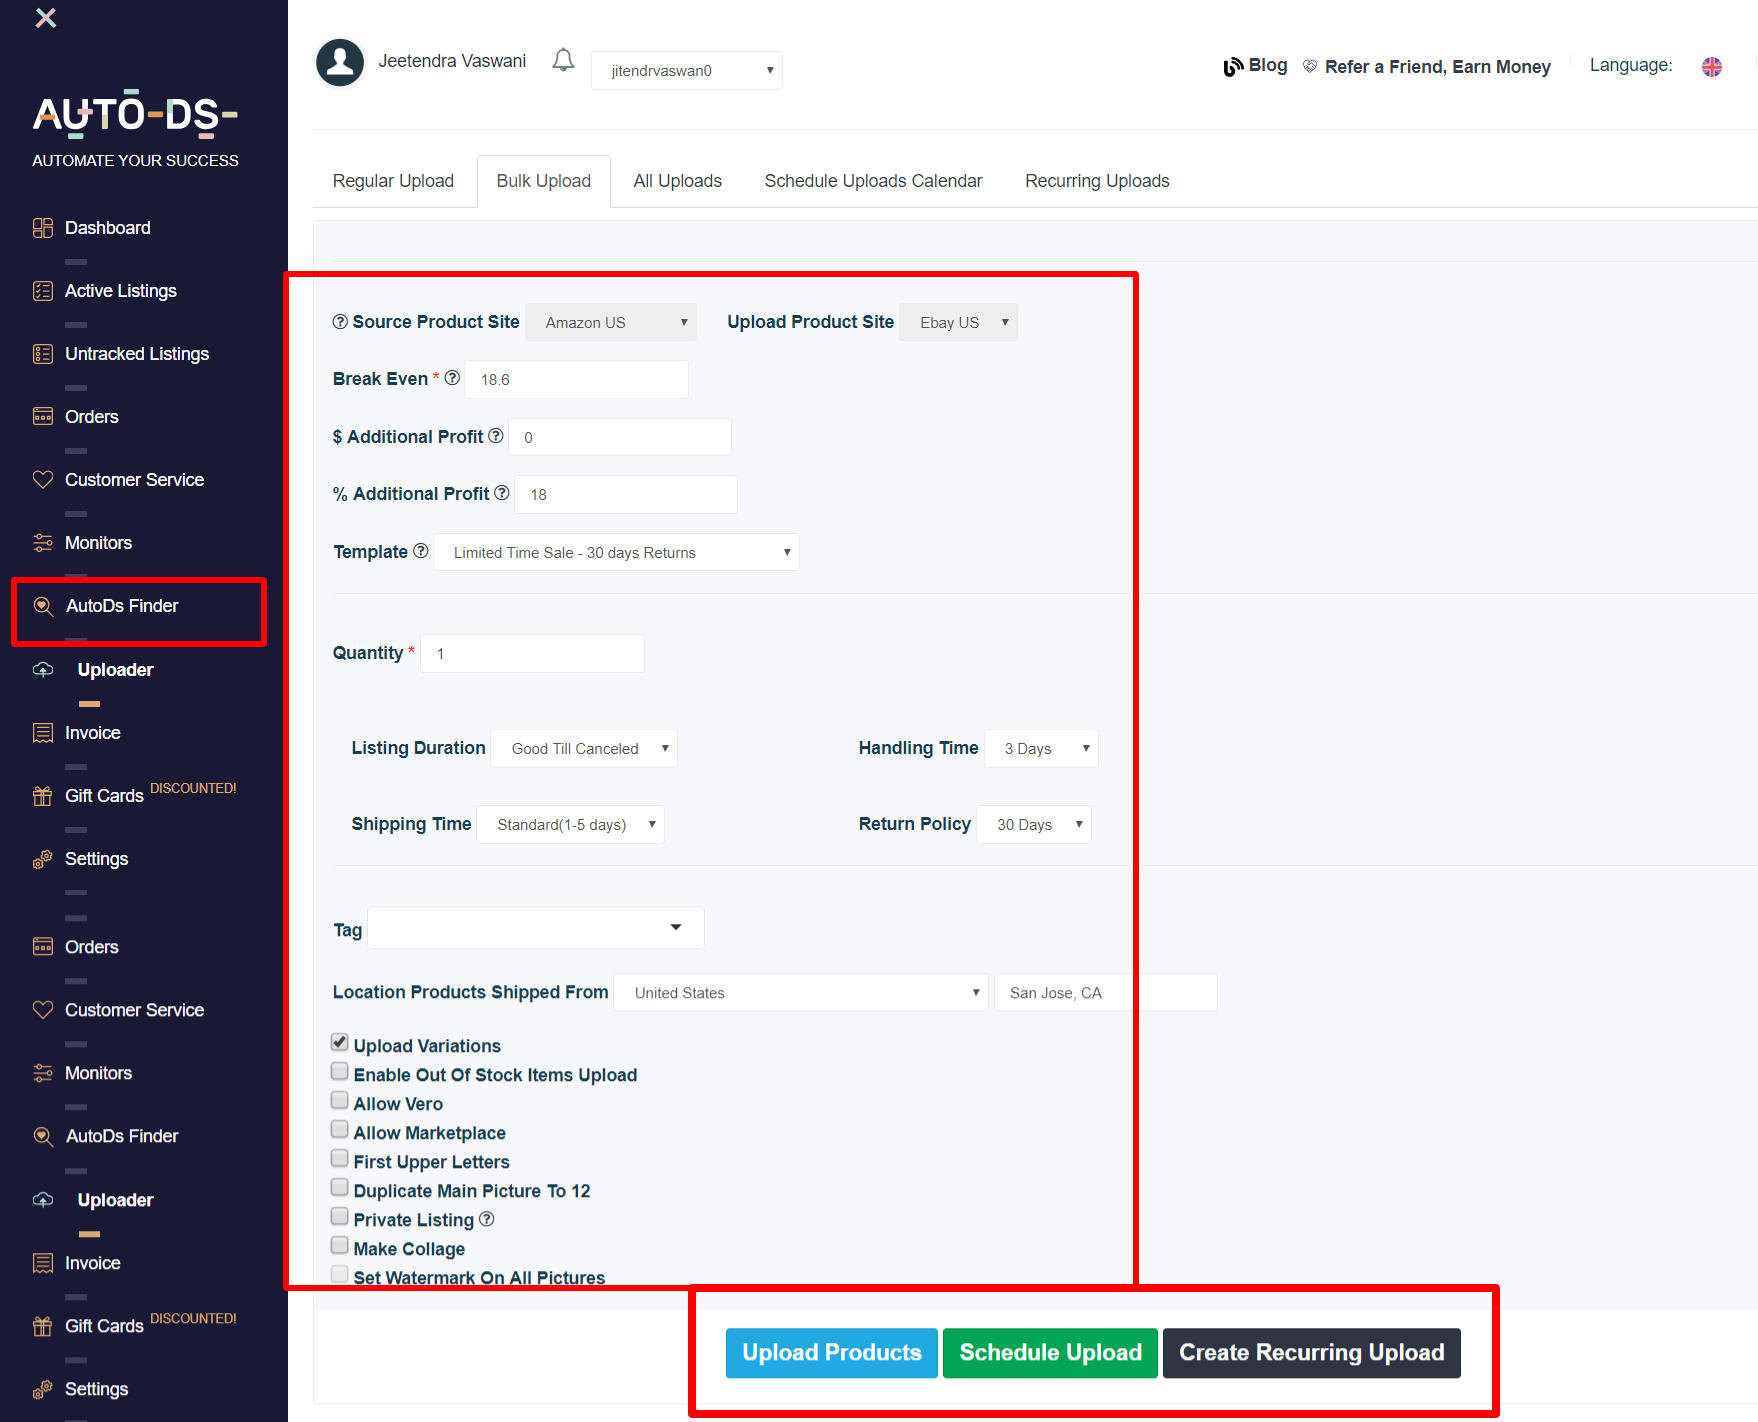1758x1422 pixels.
Task: Click the Upload Products button
Action: click(831, 1353)
